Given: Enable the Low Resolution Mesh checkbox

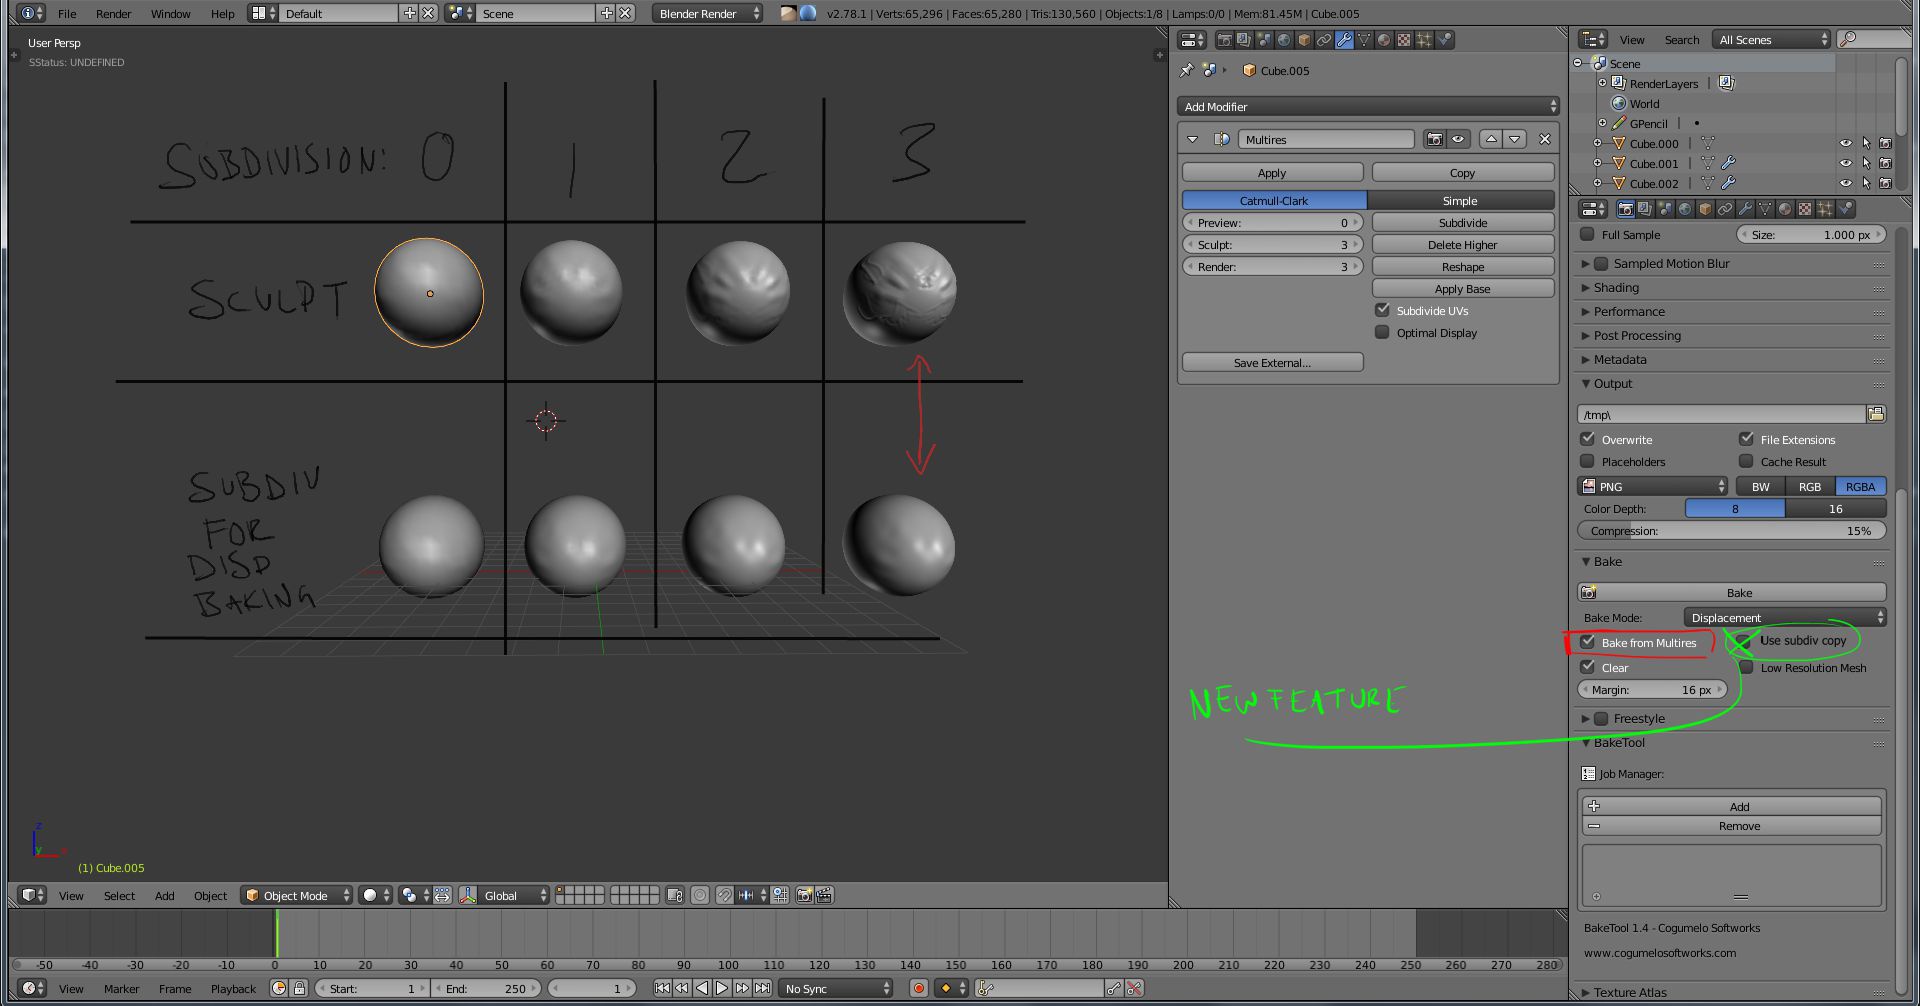Looking at the screenshot, I should [x=1746, y=667].
